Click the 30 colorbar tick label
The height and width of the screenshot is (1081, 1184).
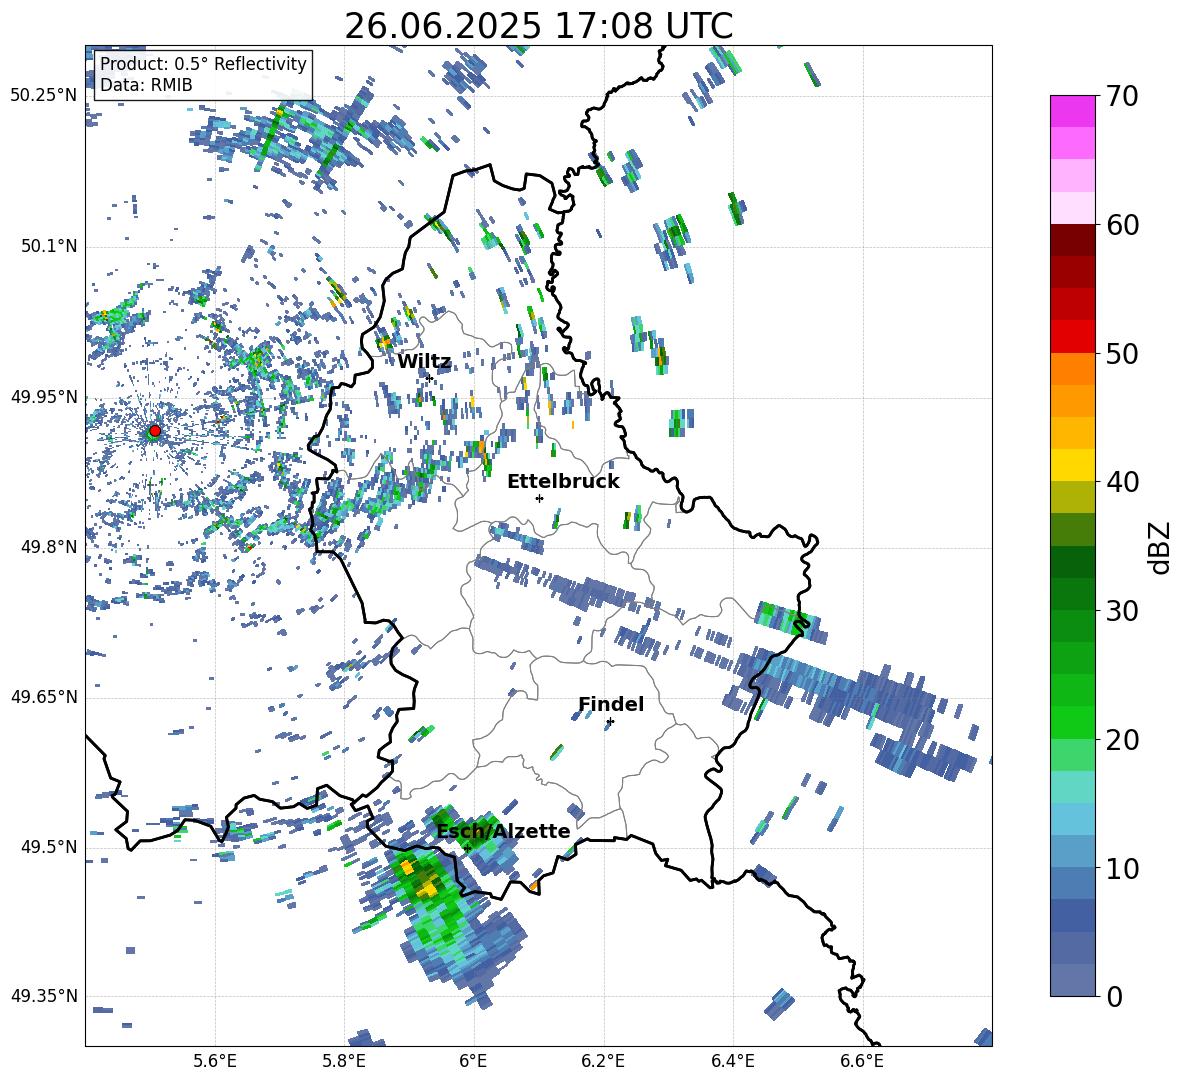1122,611
